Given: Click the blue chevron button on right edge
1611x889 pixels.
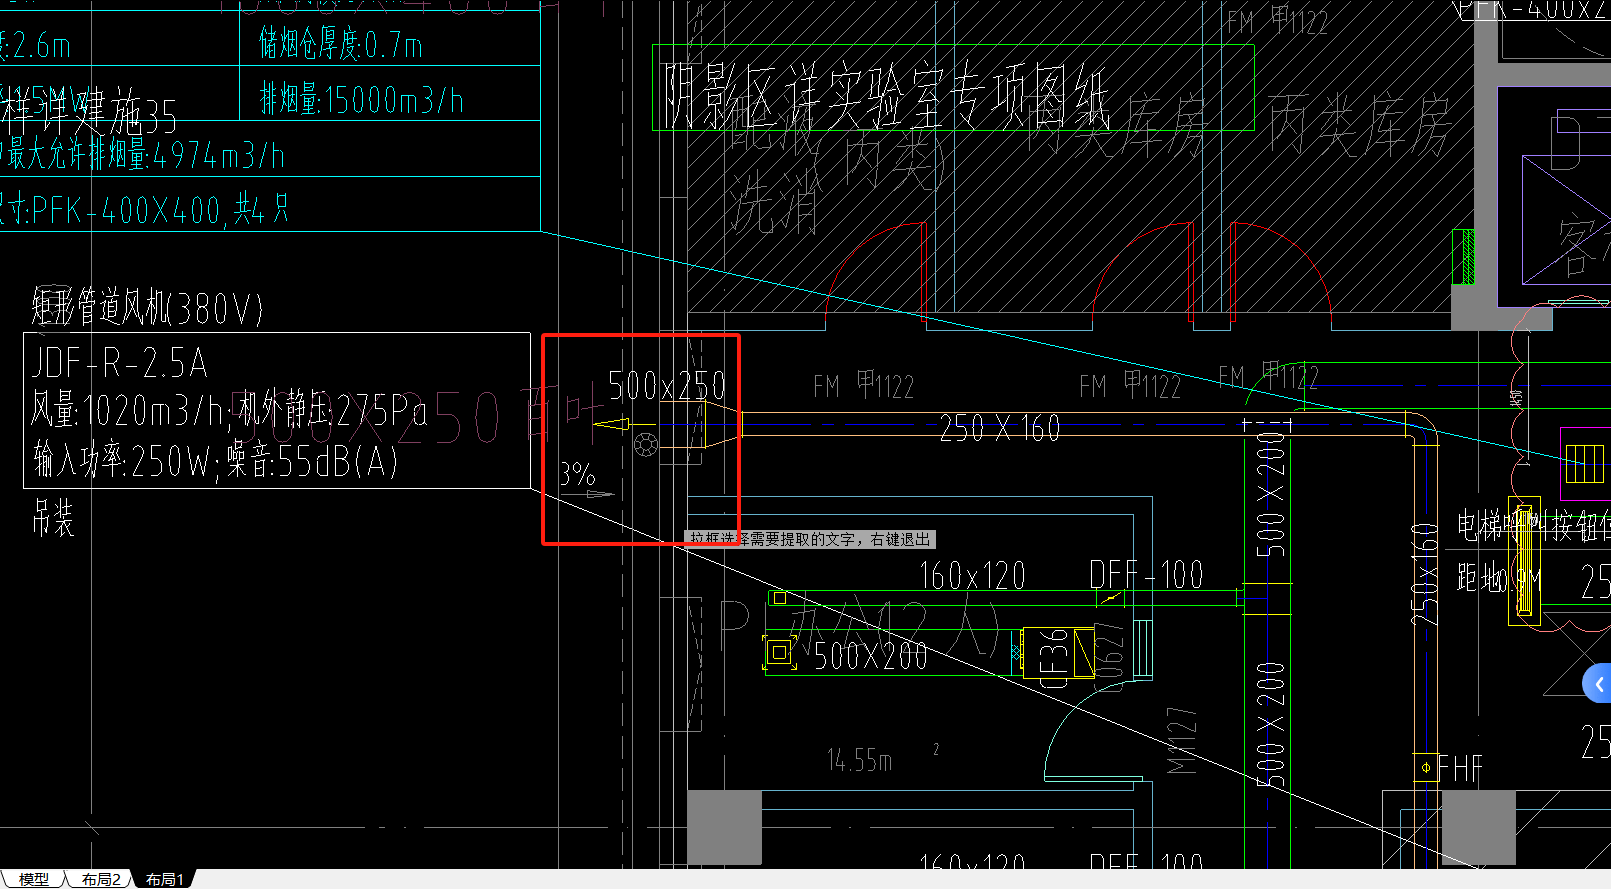Looking at the screenshot, I should 1598,684.
